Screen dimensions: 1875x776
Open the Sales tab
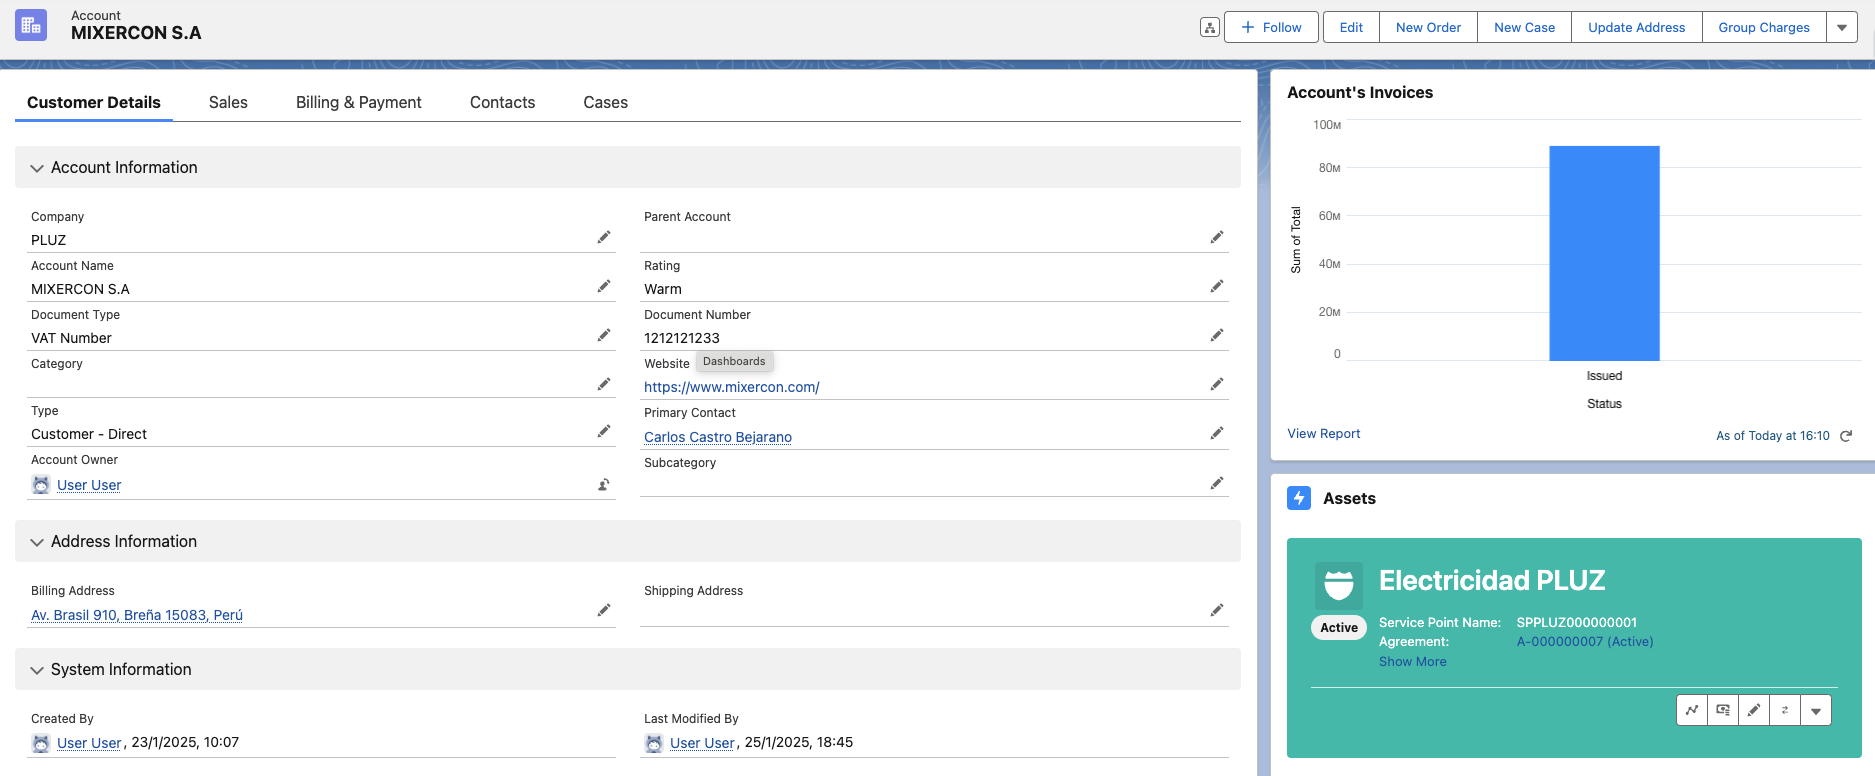click(228, 102)
